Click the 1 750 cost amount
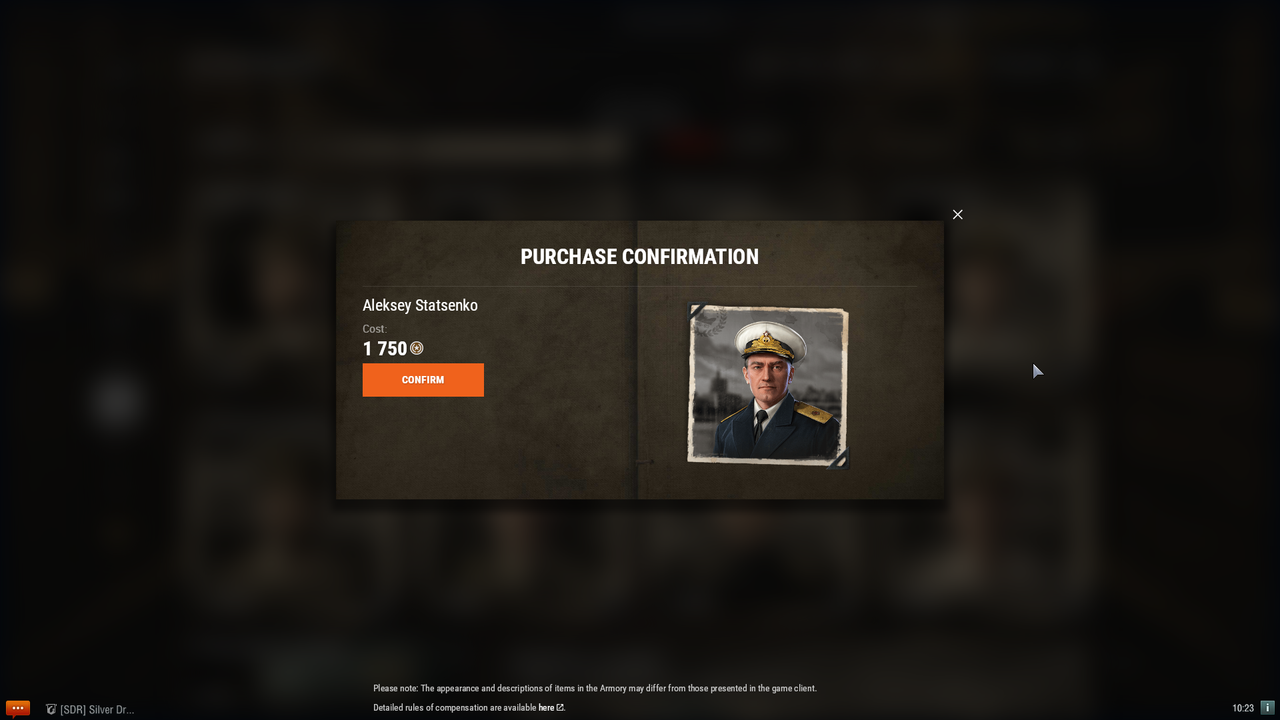 (x=385, y=348)
